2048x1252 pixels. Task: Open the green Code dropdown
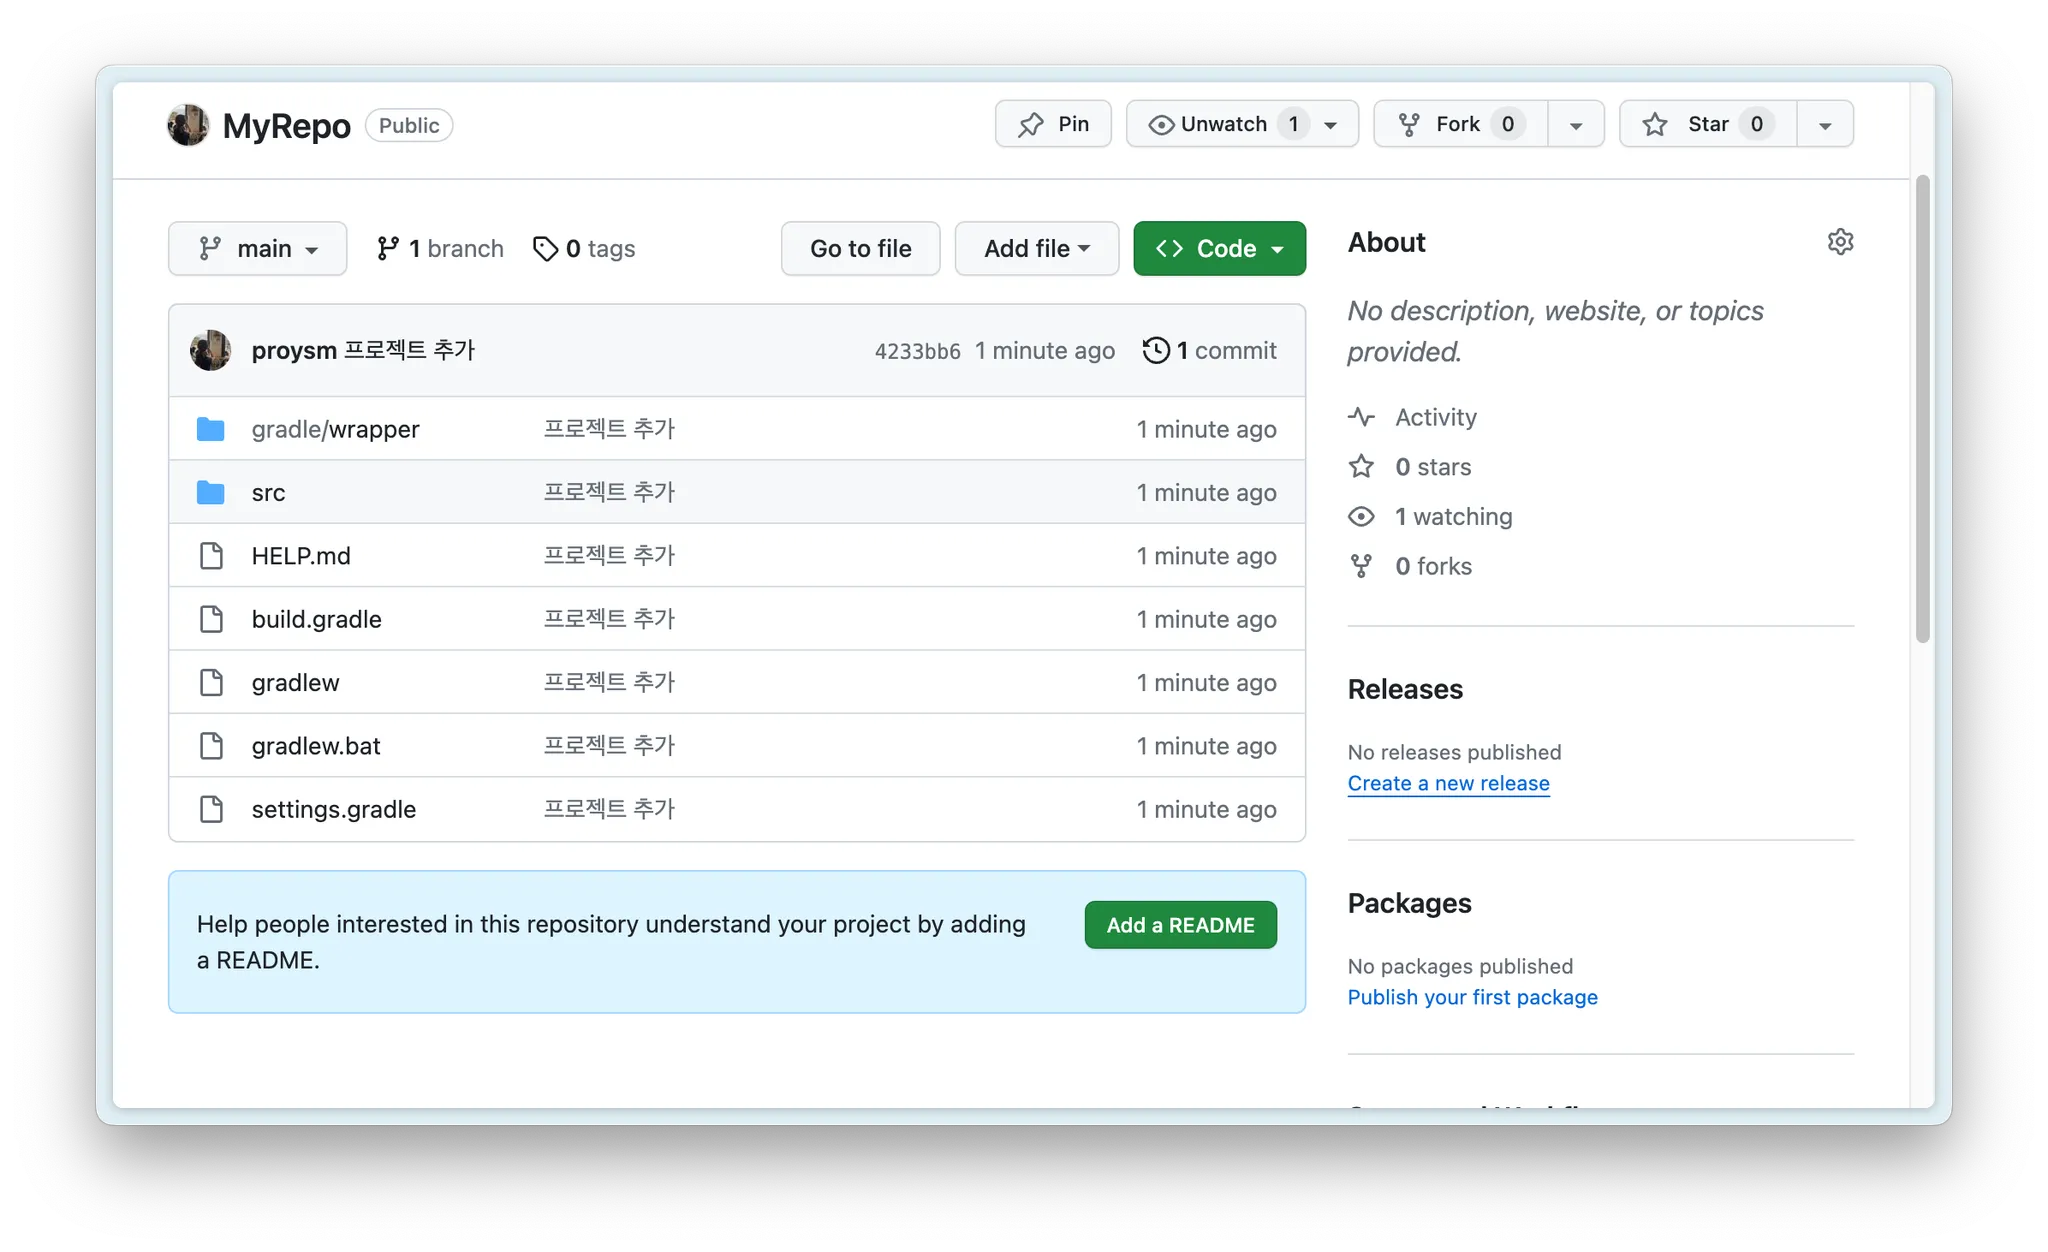pos(1219,249)
